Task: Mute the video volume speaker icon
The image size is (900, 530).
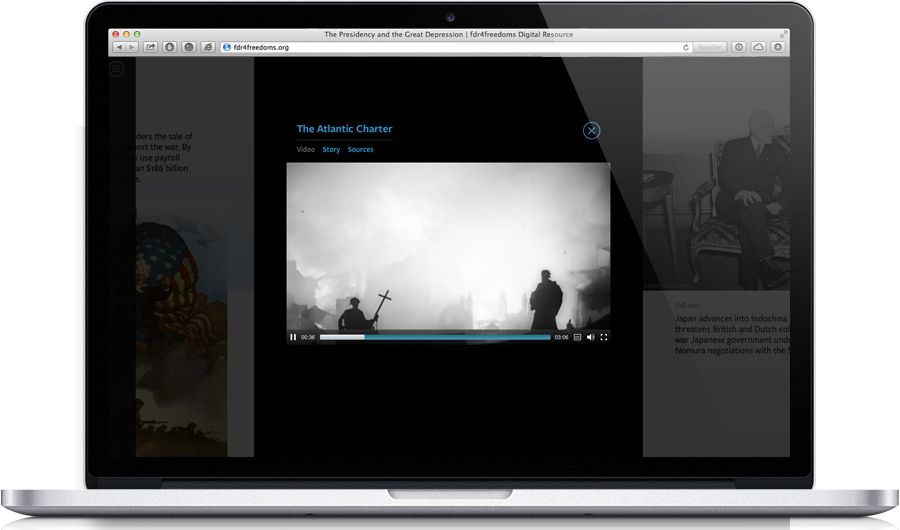Action: pos(591,337)
